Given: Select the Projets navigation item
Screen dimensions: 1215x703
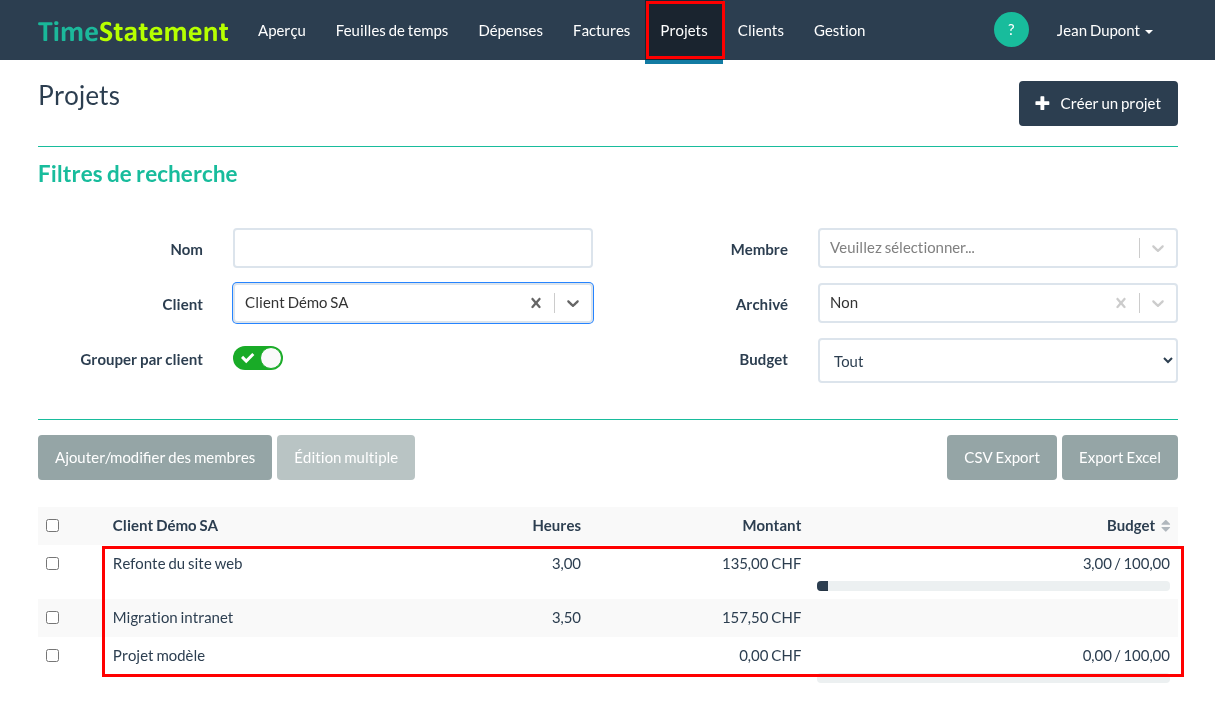Looking at the screenshot, I should [684, 30].
